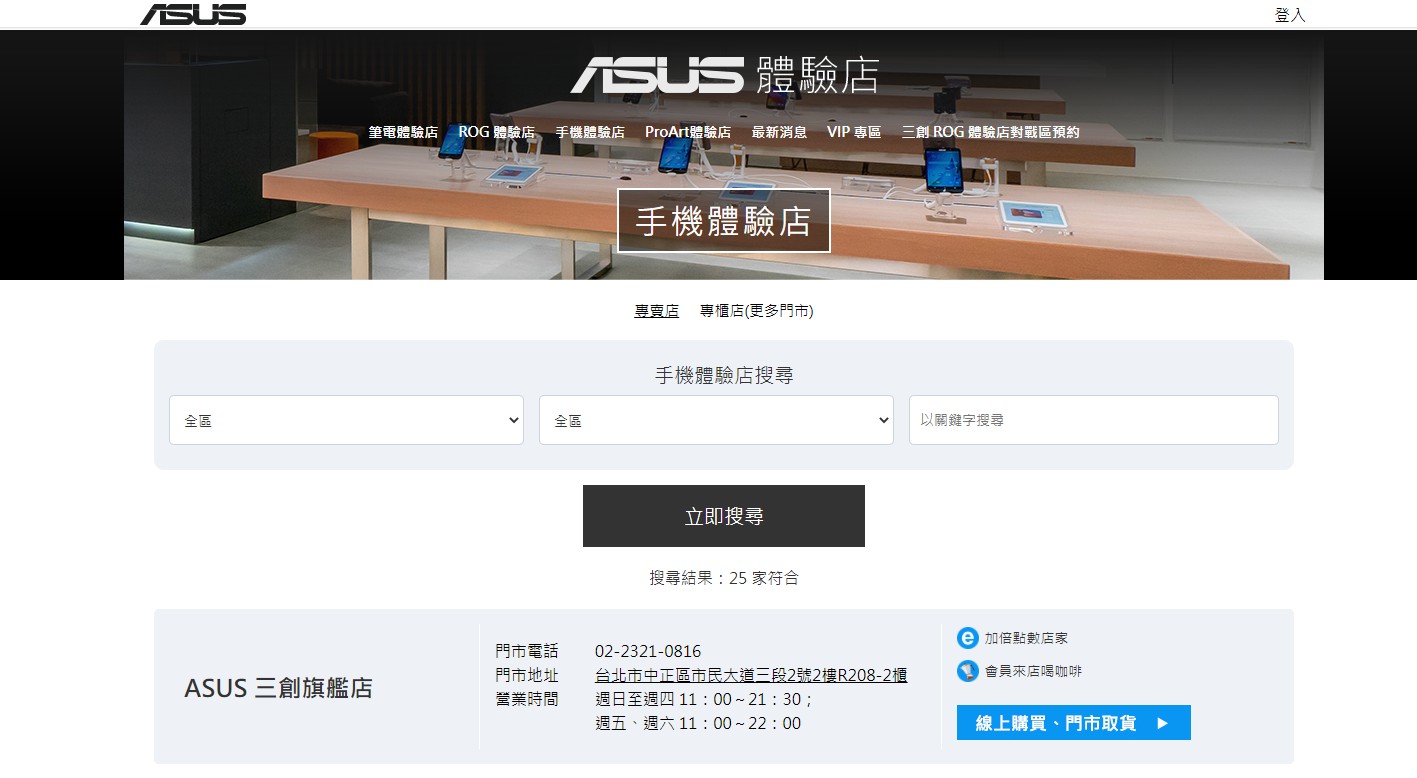Expand the first 全區 region dropdown

[346, 420]
